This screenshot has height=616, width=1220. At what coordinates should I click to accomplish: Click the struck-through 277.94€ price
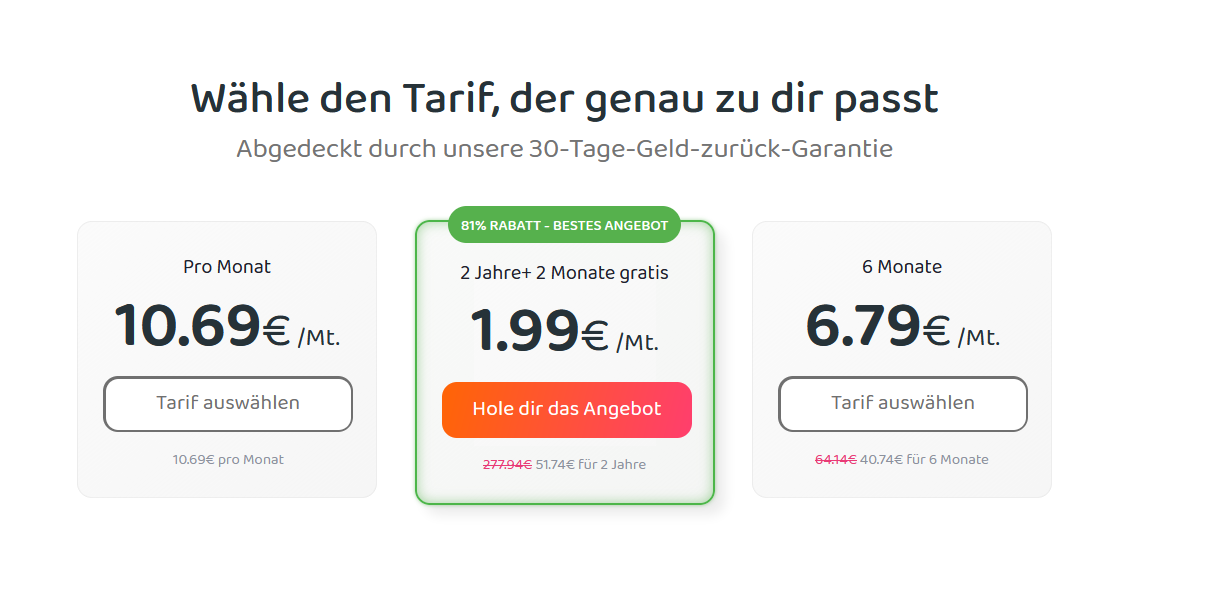coord(507,465)
